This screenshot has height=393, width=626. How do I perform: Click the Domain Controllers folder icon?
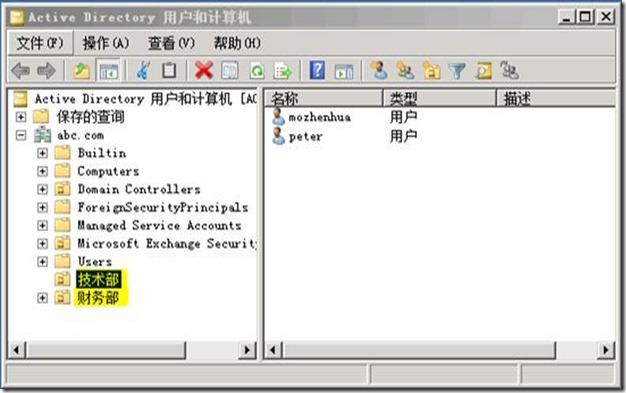tap(62, 189)
